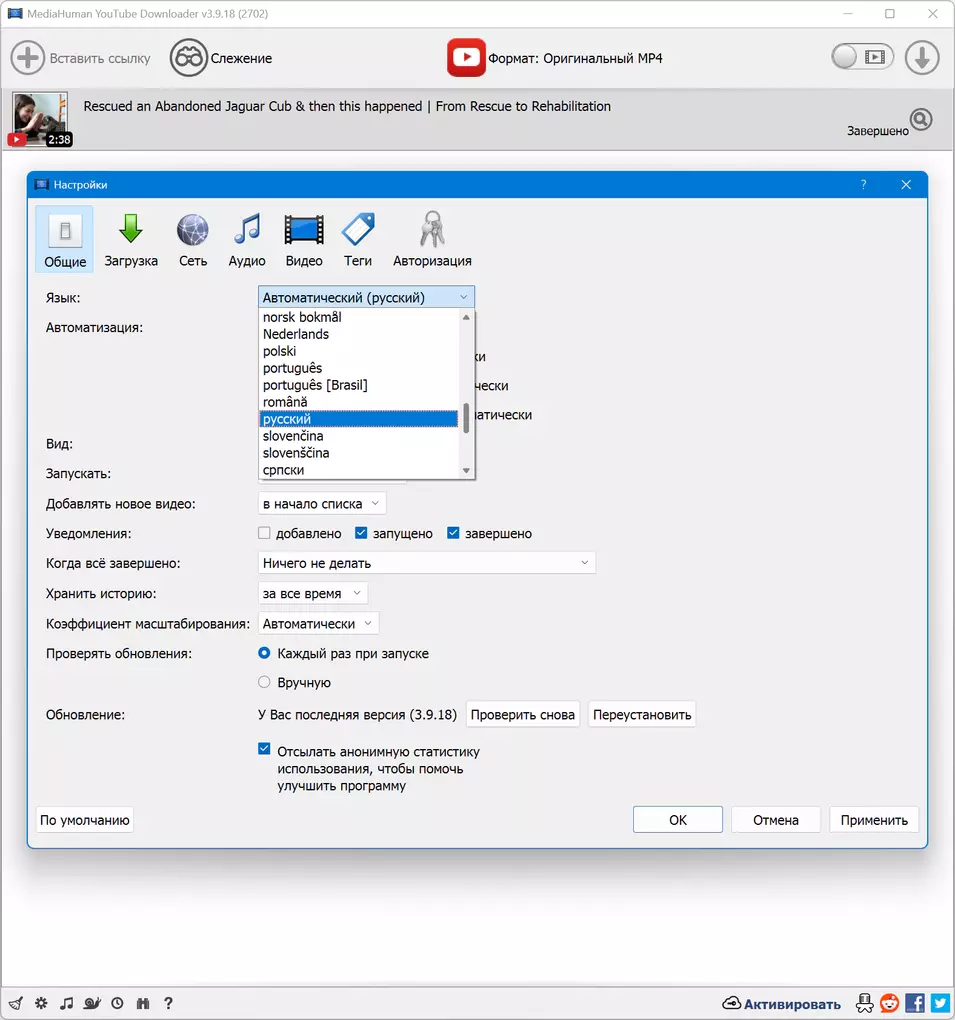Image resolution: width=955 pixels, height=1020 pixels.
Task: Choose slovenščina from language list
Action: tap(359, 453)
